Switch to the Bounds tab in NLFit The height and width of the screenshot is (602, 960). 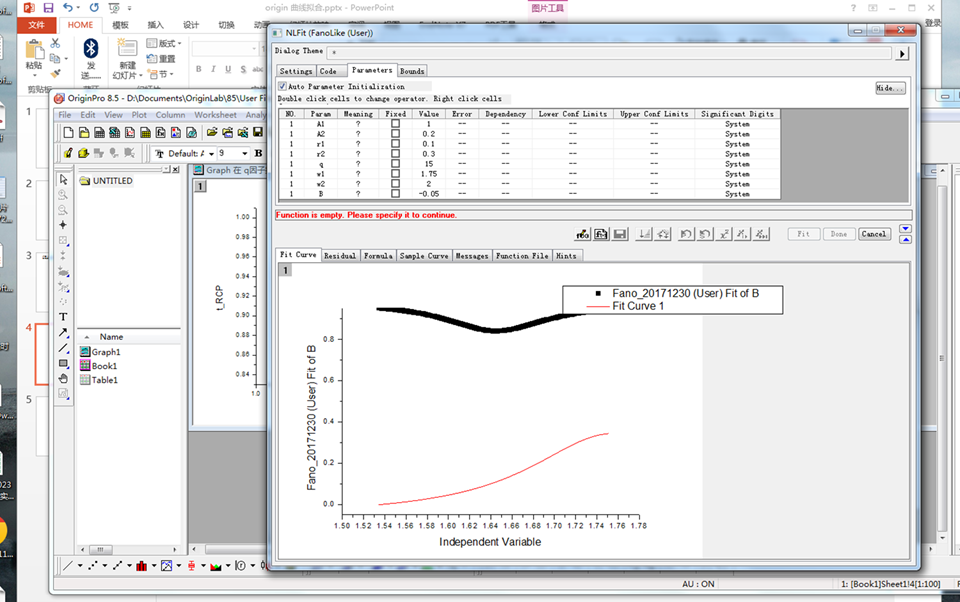[x=412, y=71]
